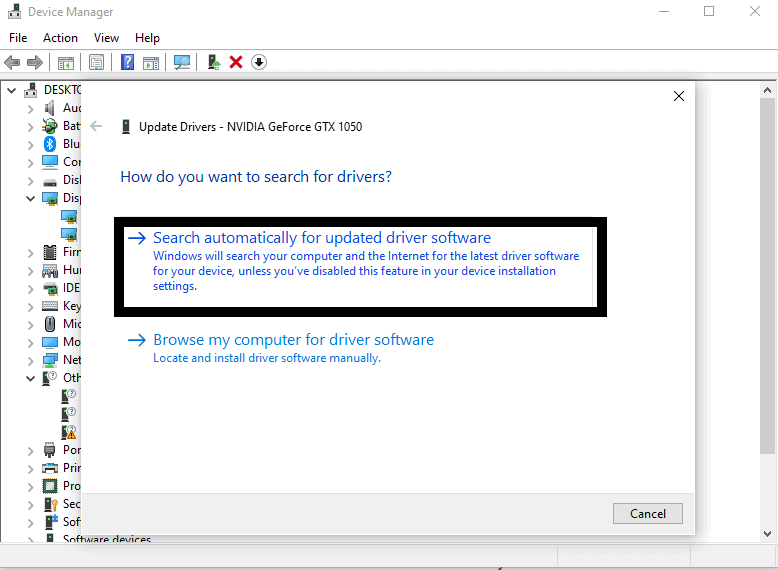Expand the Network adapters chevron
The height and width of the screenshot is (570, 778).
pos(30,361)
